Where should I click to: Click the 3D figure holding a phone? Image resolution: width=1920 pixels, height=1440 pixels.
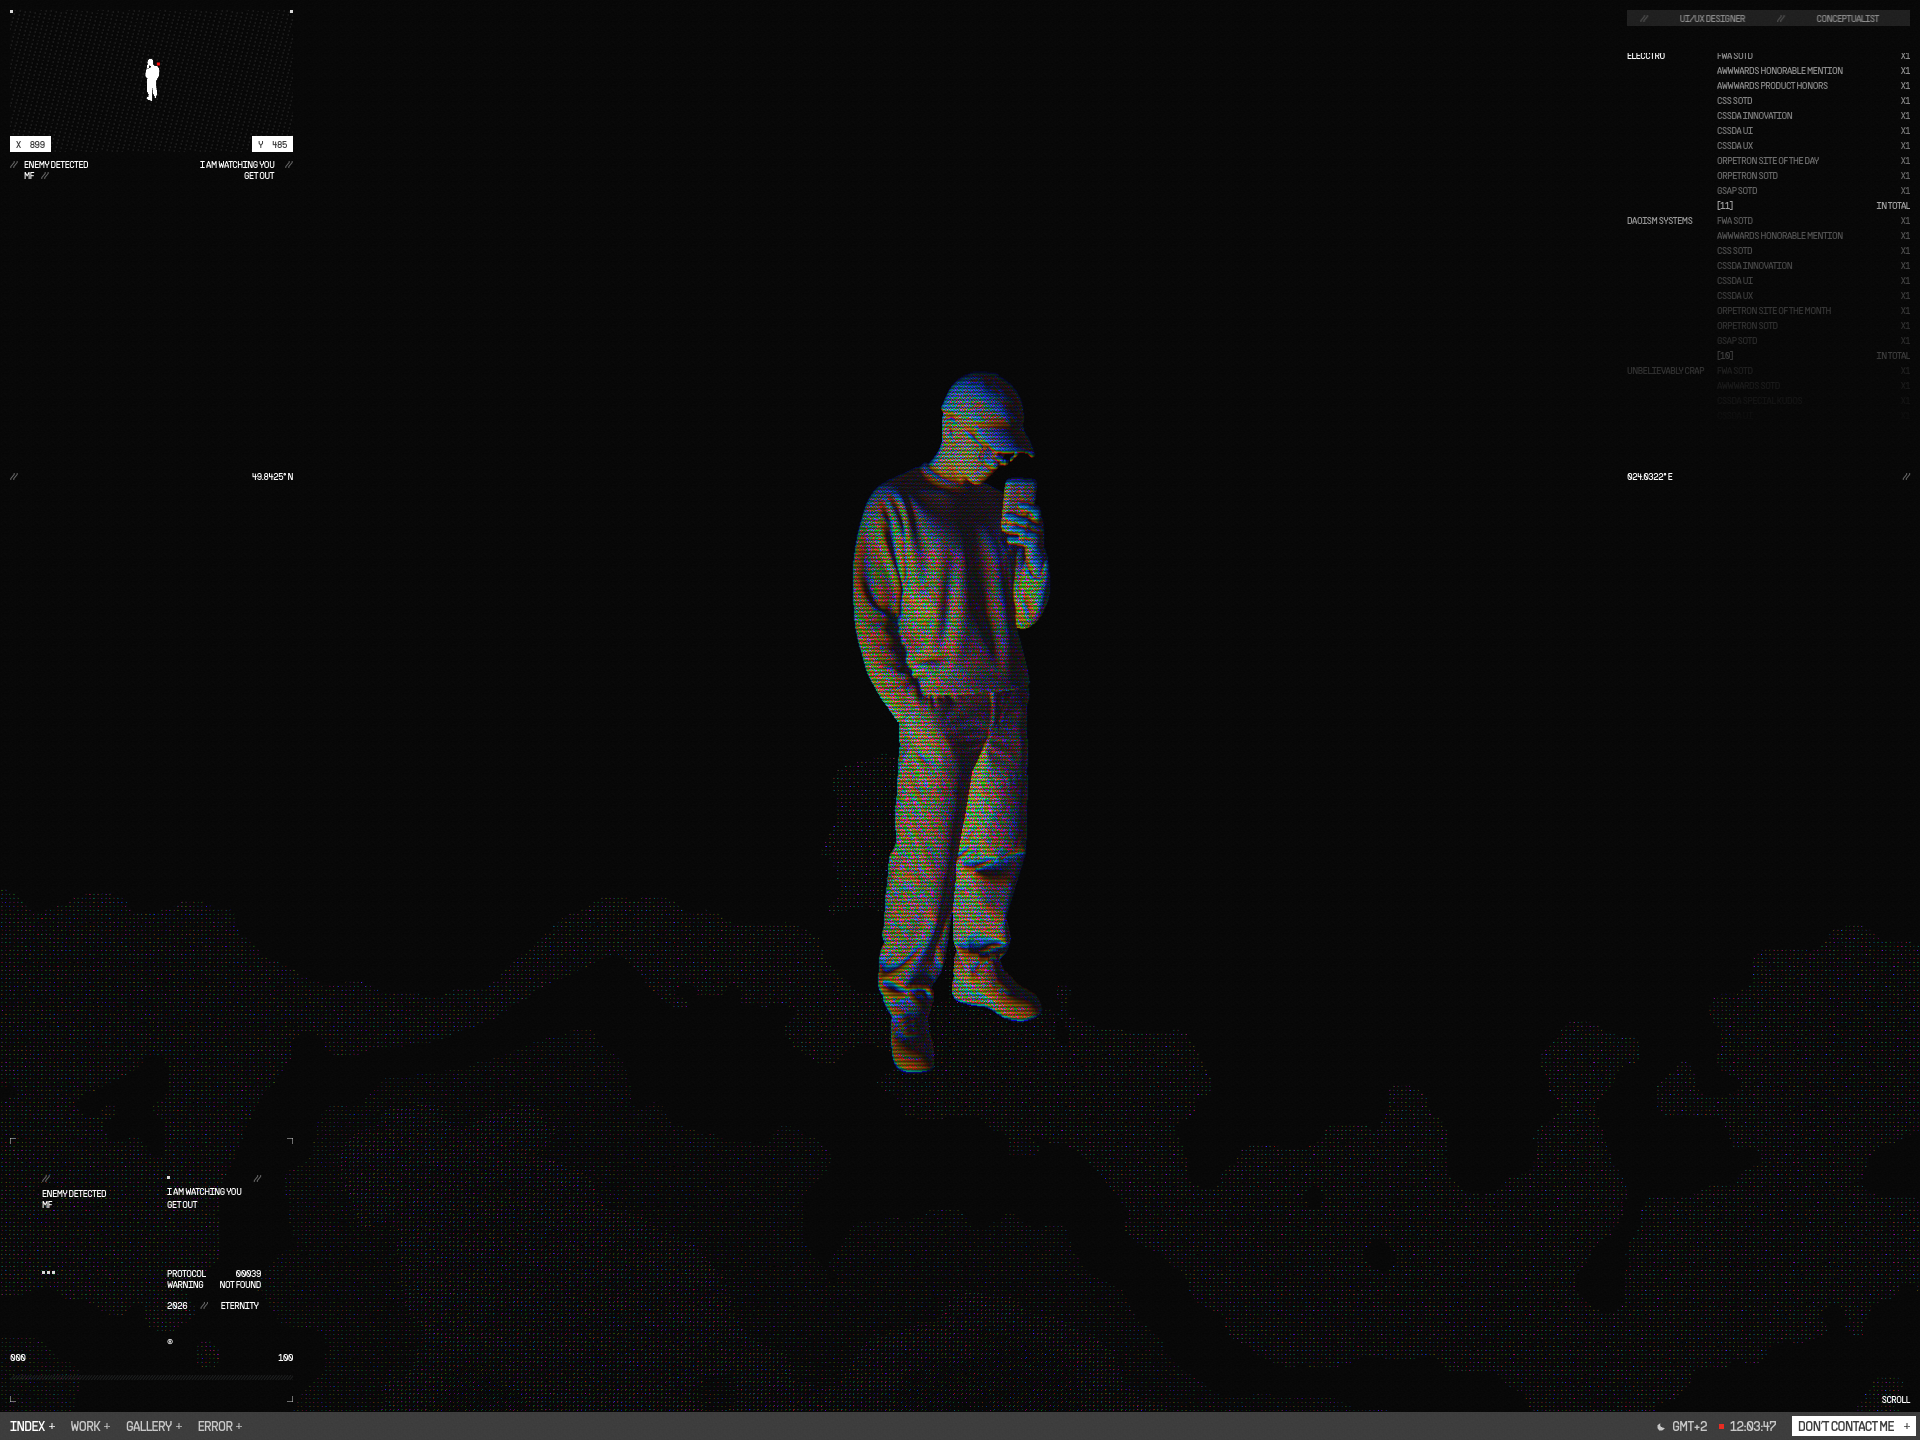coord(950,720)
